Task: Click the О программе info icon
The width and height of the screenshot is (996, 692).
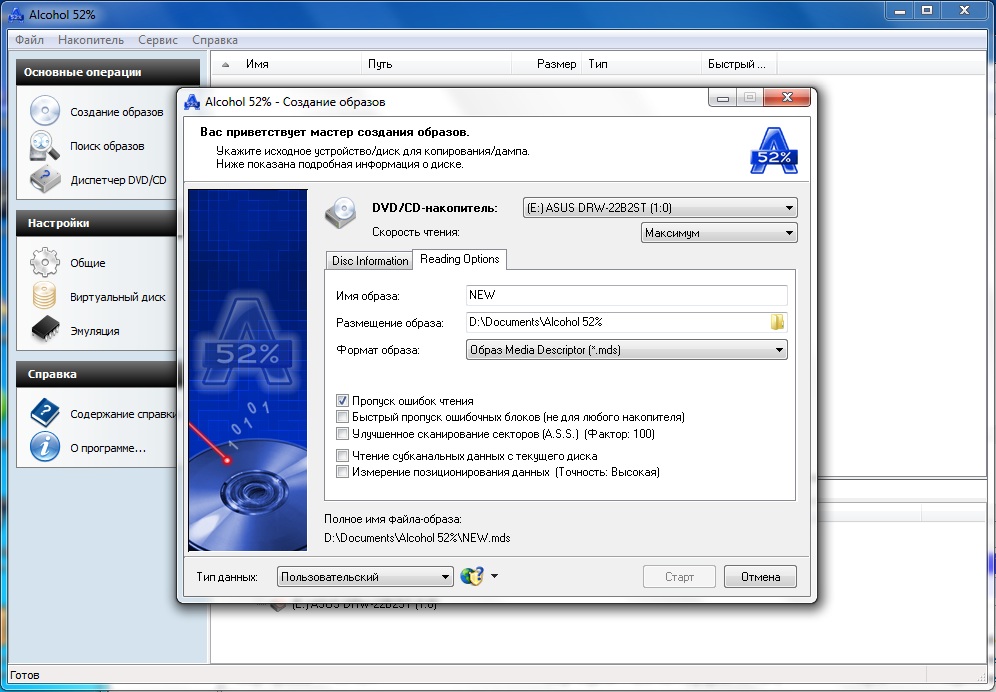Action: (44, 447)
